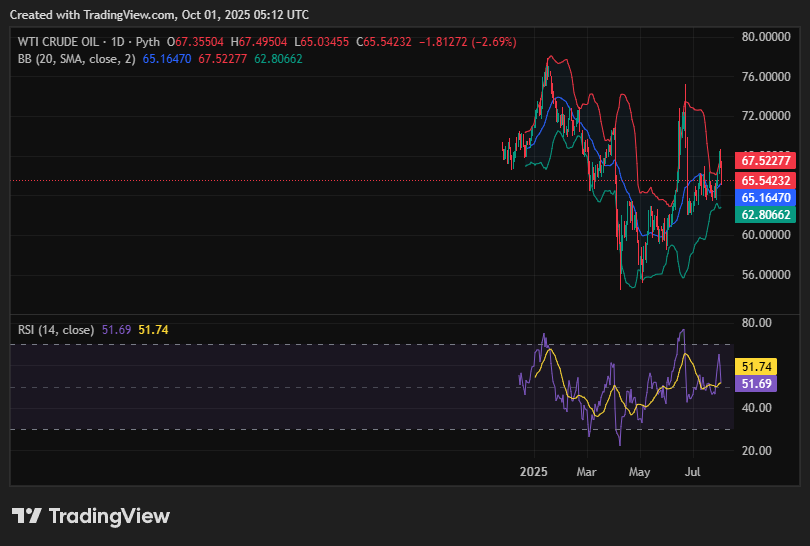Click the purple 51.69 RSI axis tag
This screenshot has width=810, height=546.
coord(753,384)
